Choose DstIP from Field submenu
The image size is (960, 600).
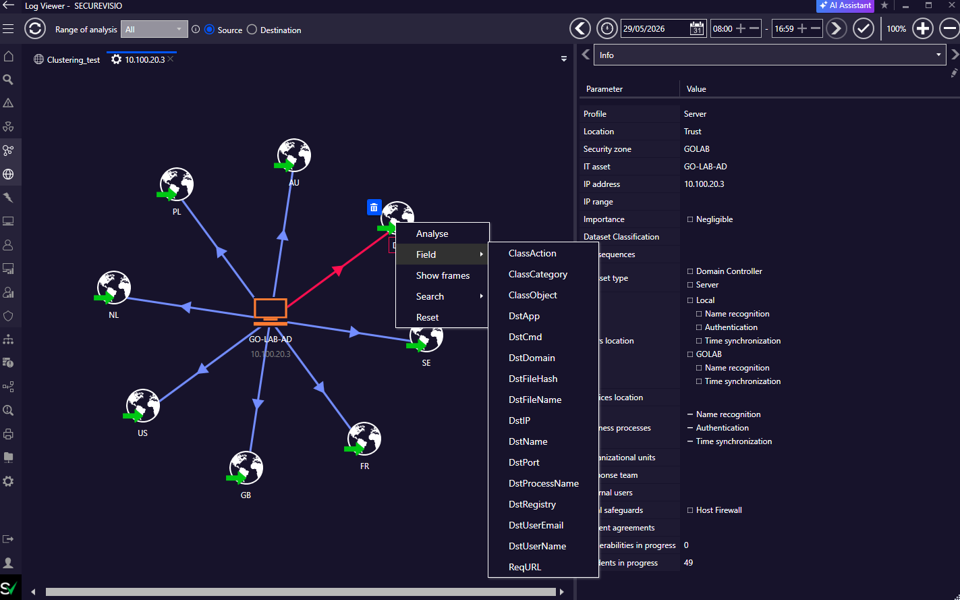(x=519, y=421)
